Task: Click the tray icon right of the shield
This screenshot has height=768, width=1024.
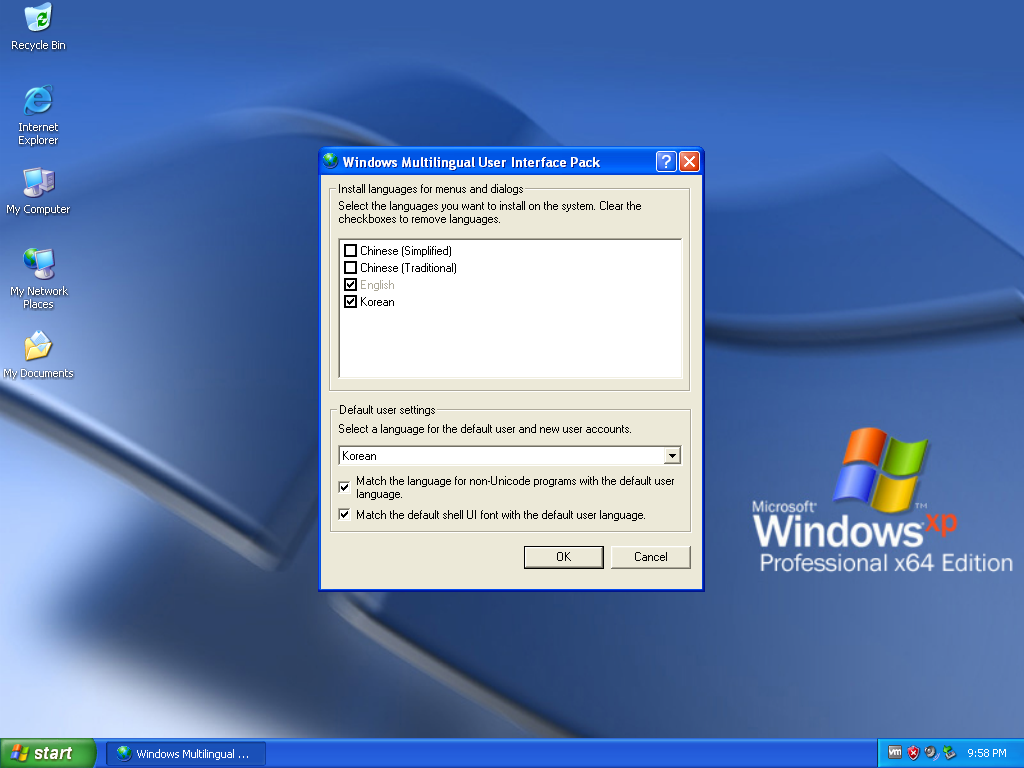Action: (931, 752)
